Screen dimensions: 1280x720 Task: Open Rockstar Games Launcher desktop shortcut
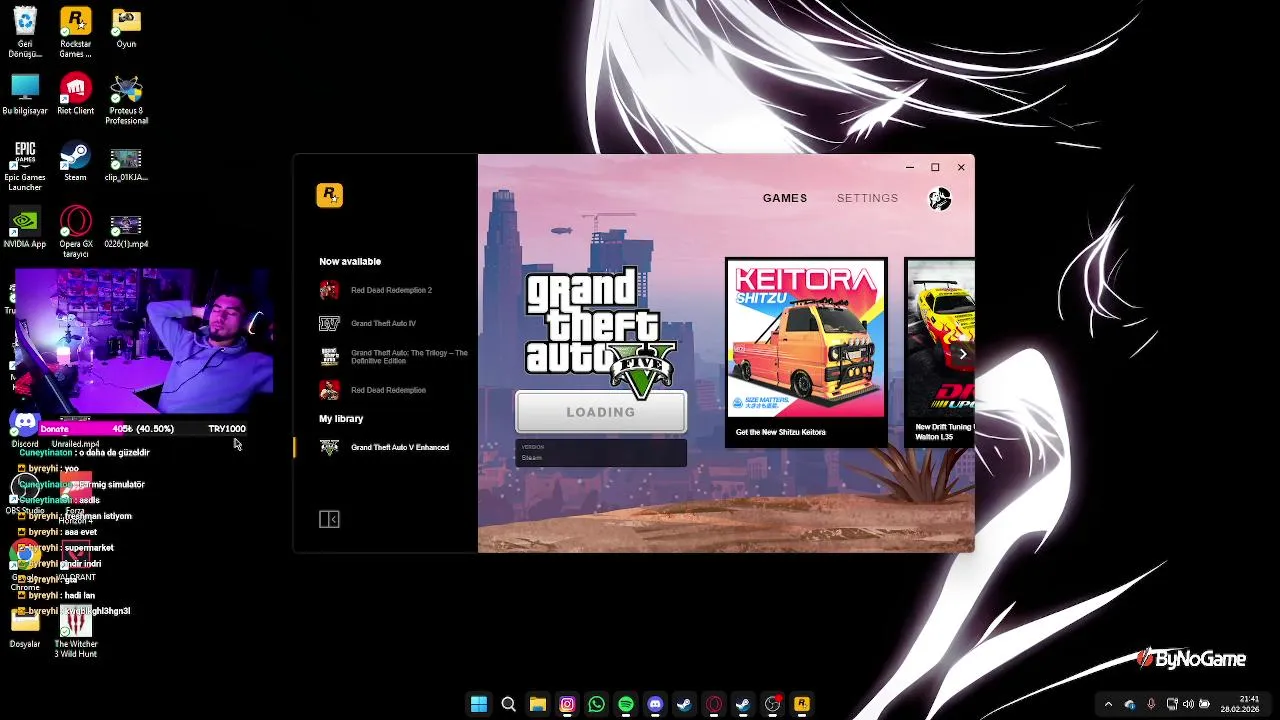pos(75,33)
